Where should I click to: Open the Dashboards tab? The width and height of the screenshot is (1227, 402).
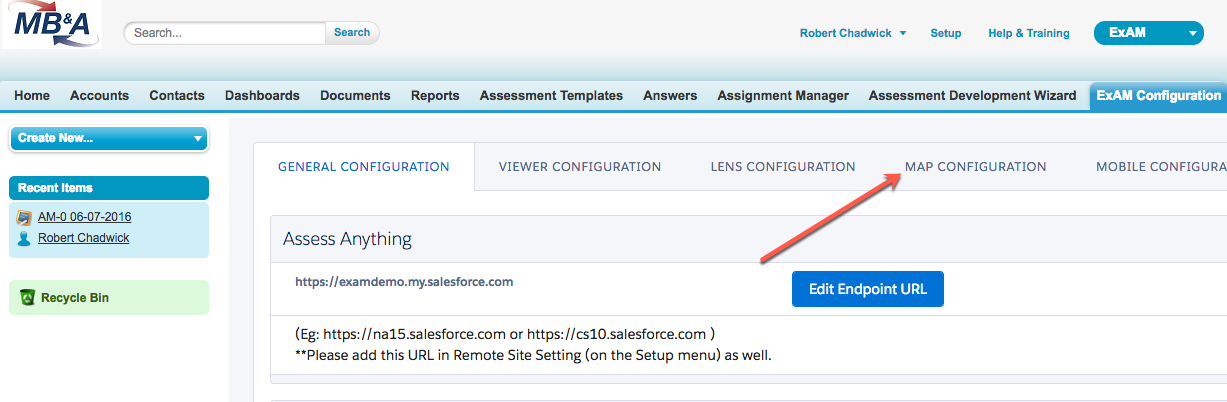[262, 96]
